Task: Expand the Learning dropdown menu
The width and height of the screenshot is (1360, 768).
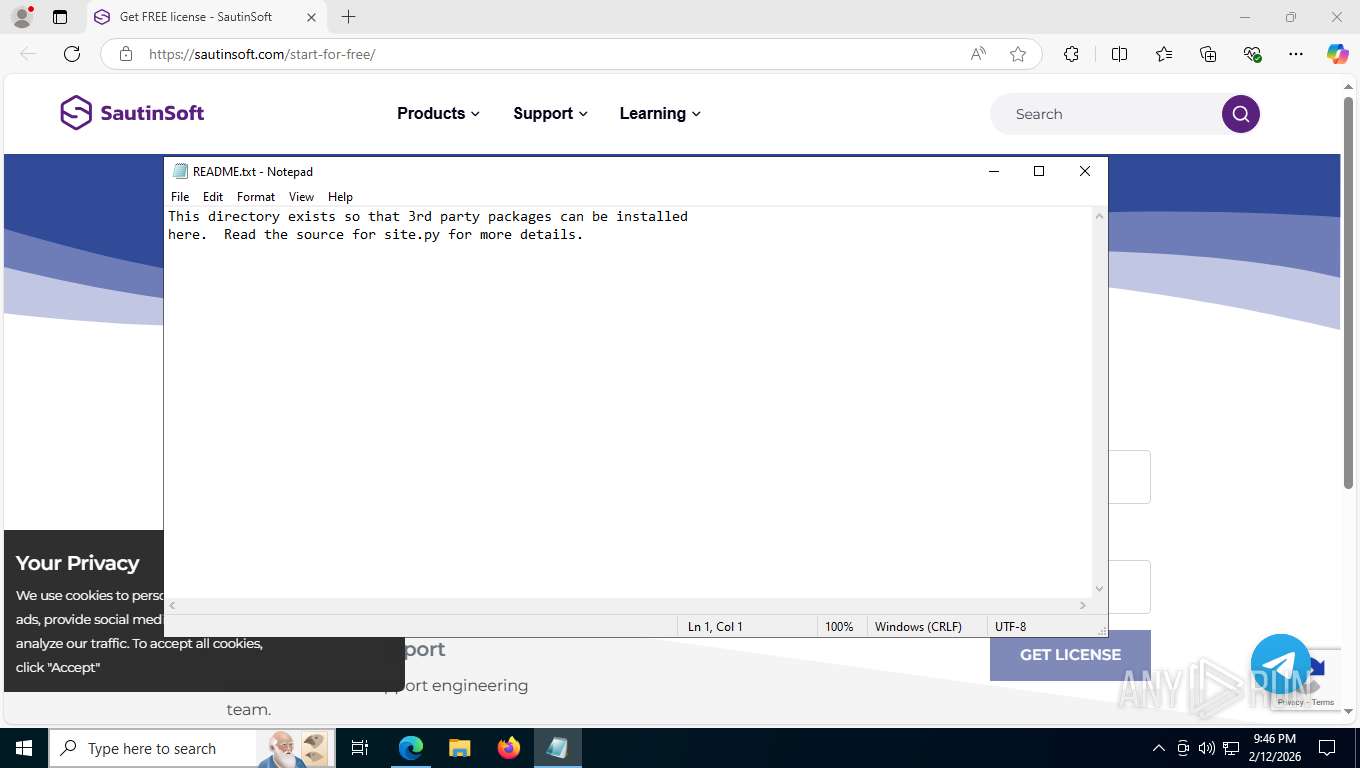Action: pyautogui.click(x=660, y=113)
